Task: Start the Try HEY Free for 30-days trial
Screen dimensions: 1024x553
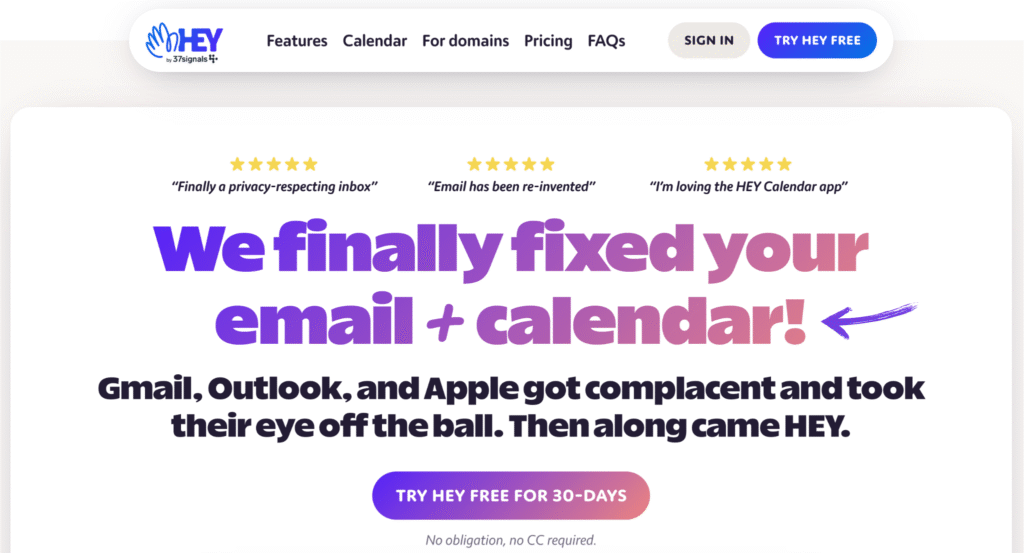Action: coord(511,496)
